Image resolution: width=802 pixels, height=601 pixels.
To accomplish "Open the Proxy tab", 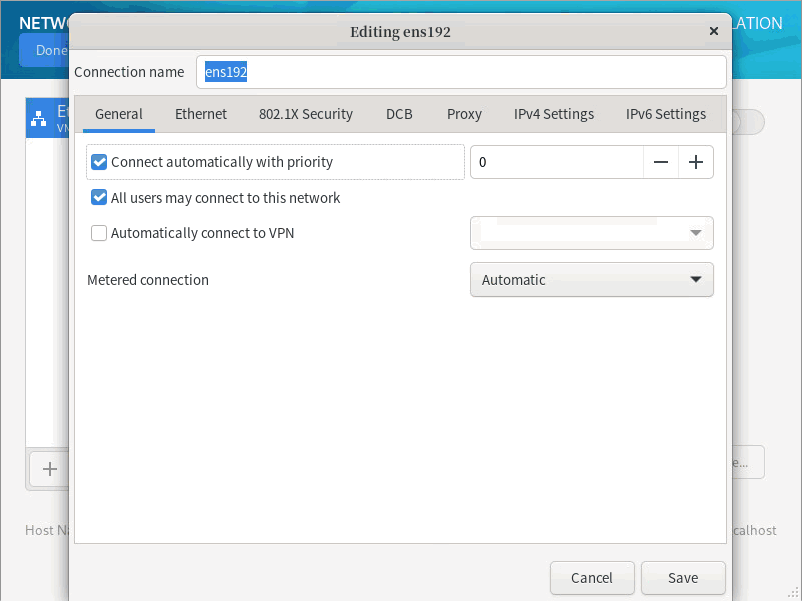I will coord(464,114).
